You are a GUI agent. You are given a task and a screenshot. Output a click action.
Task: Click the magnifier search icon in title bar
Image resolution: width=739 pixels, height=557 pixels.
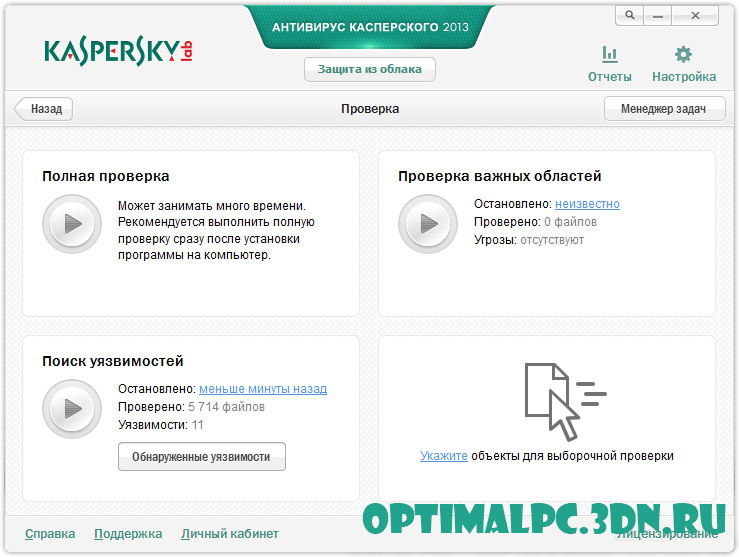630,16
